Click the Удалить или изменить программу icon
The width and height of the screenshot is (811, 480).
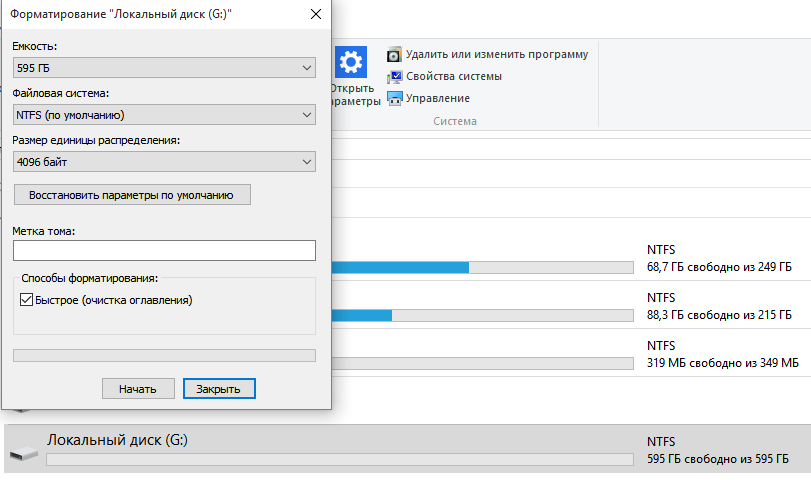point(396,54)
